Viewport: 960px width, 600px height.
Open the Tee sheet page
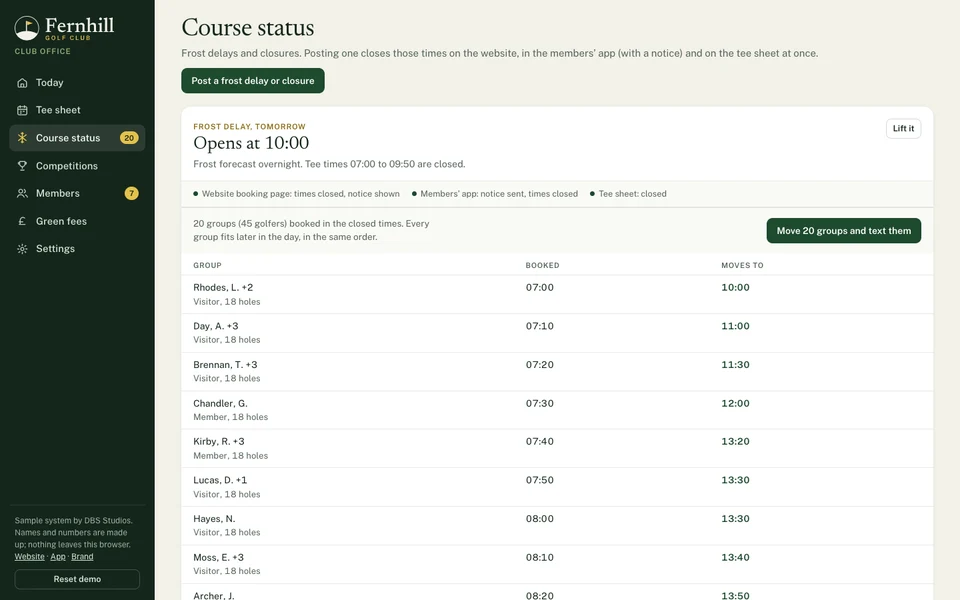click(x=77, y=110)
